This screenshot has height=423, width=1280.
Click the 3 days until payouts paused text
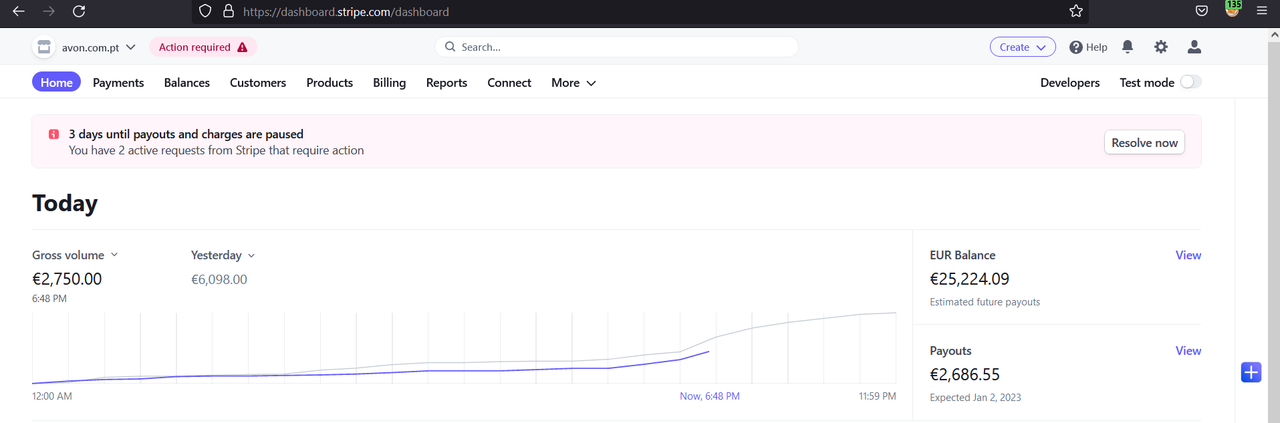pos(186,134)
